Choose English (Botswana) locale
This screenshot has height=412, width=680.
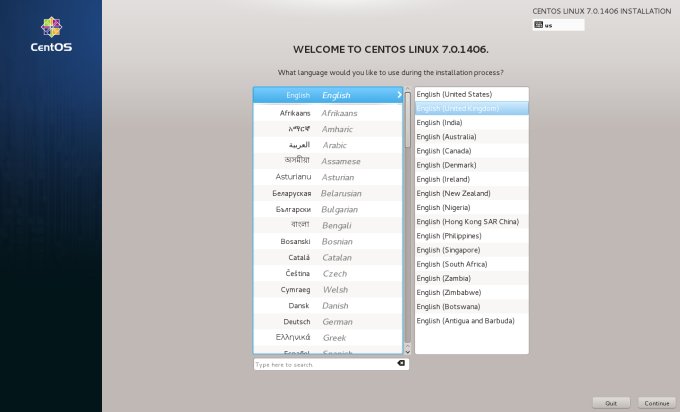(x=472, y=306)
